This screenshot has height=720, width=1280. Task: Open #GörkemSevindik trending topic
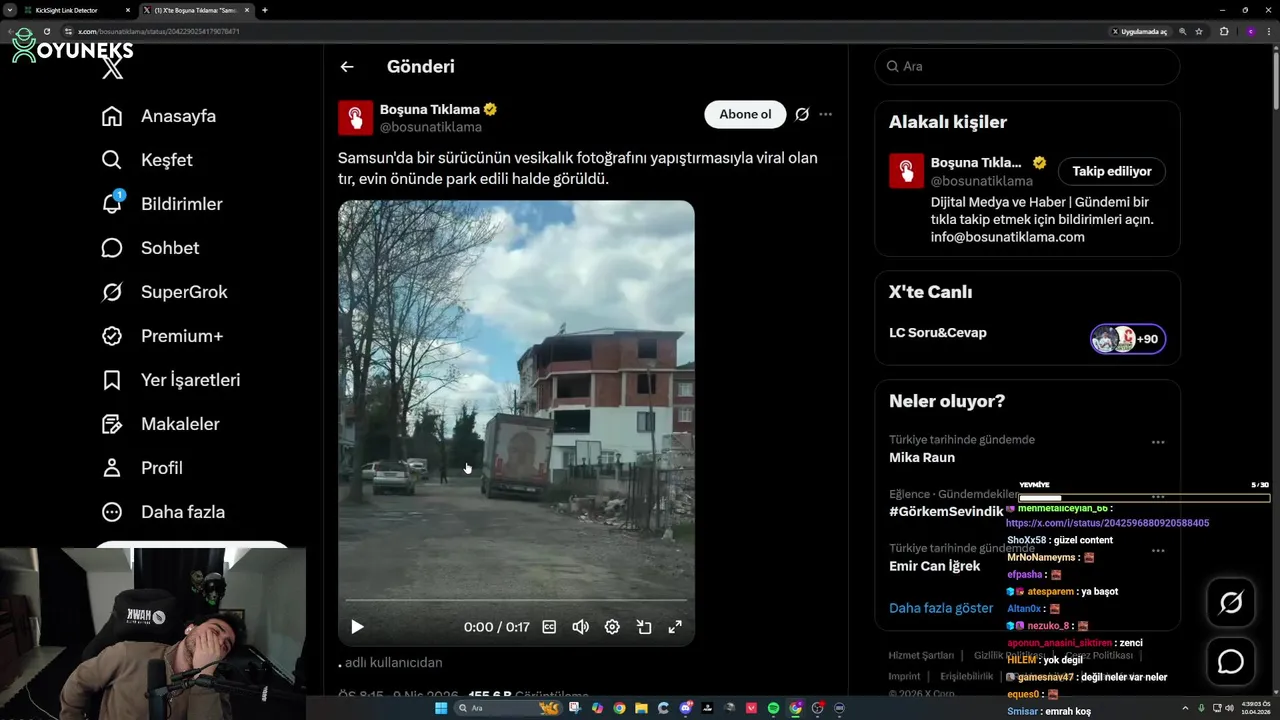tap(946, 511)
